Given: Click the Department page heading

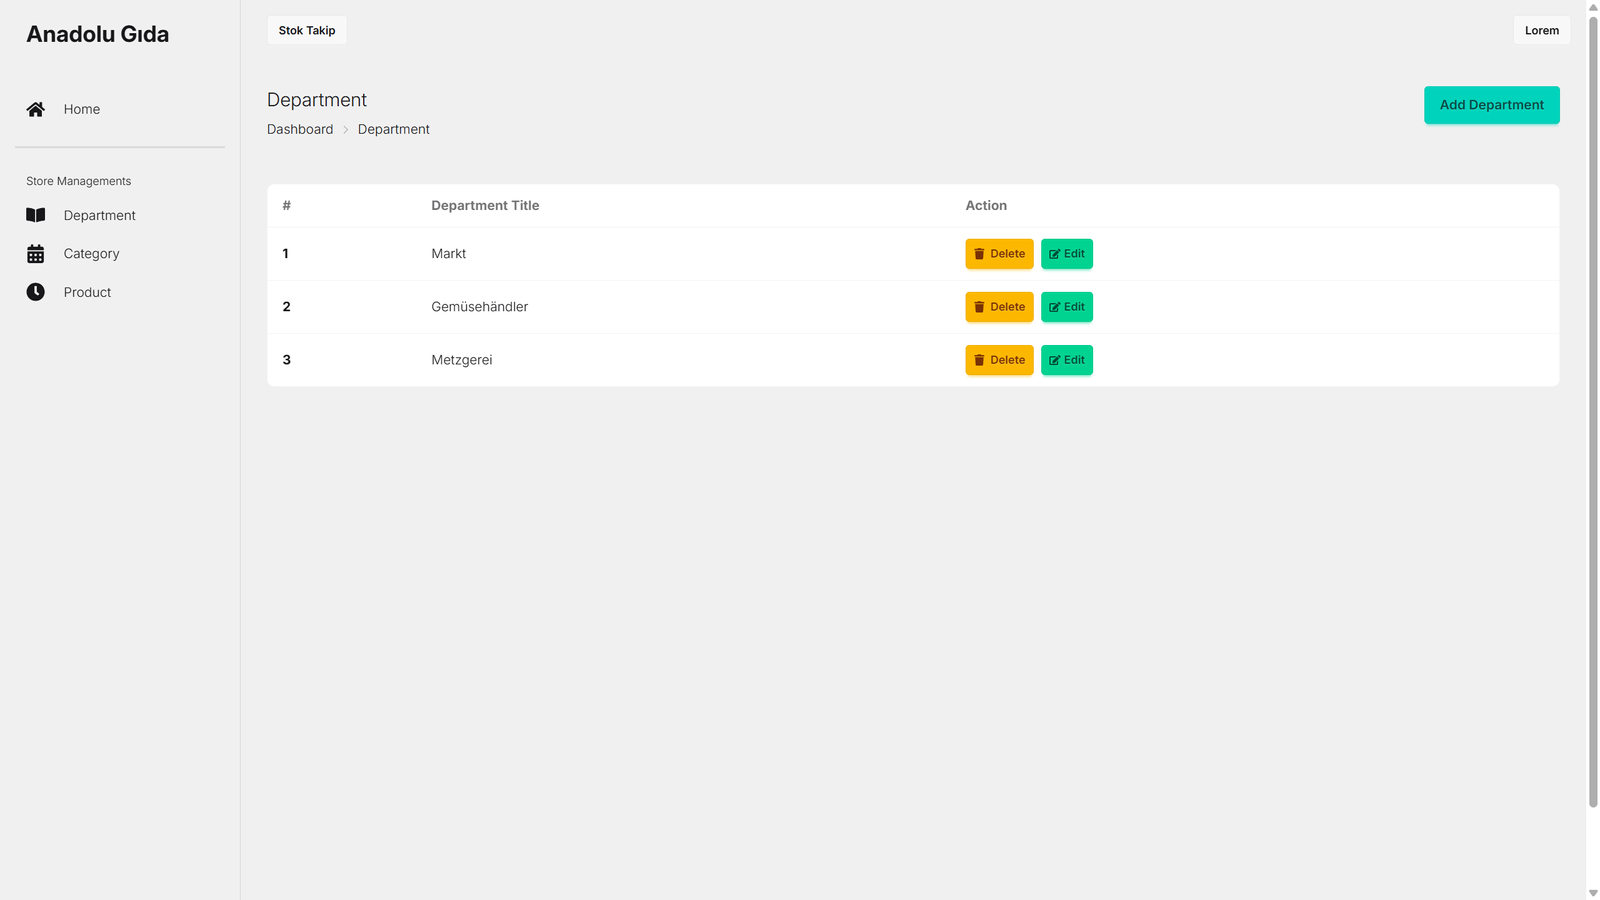Looking at the screenshot, I should [317, 100].
